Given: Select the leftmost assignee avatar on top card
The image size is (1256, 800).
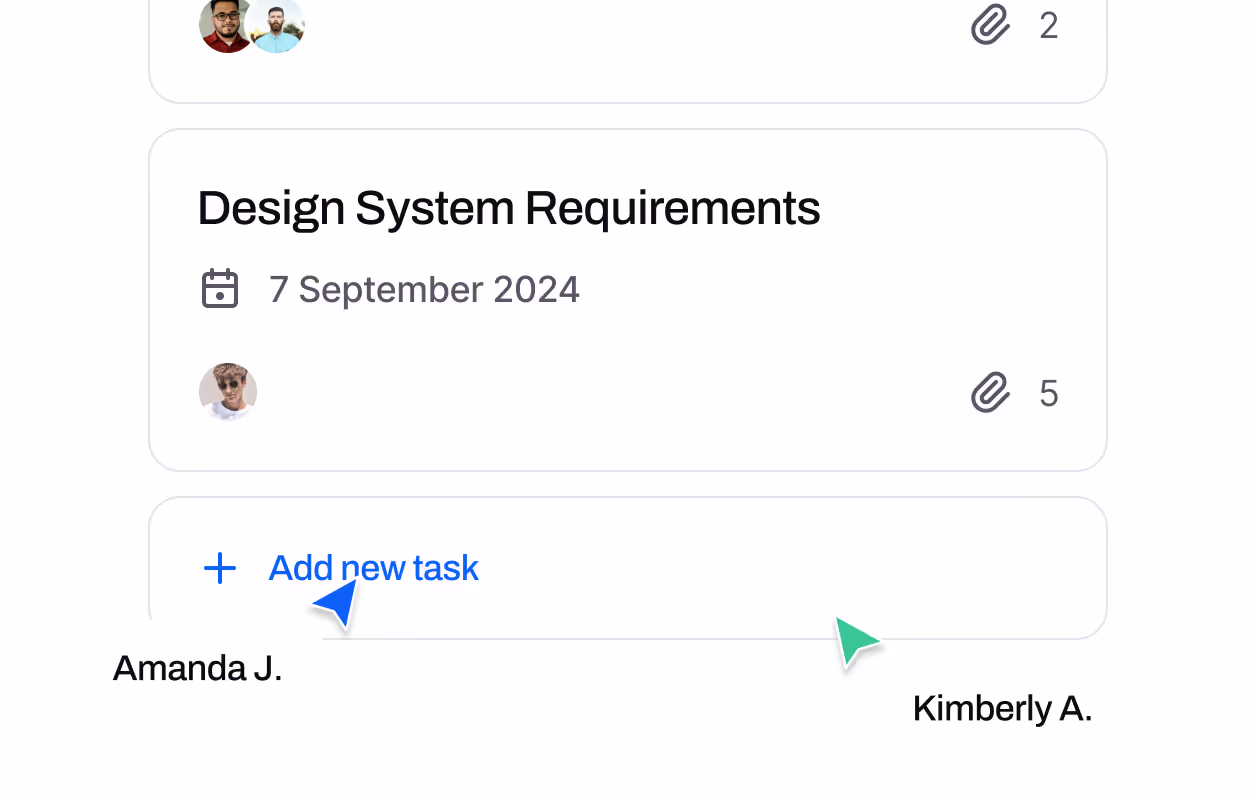Looking at the screenshot, I should [226, 25].
